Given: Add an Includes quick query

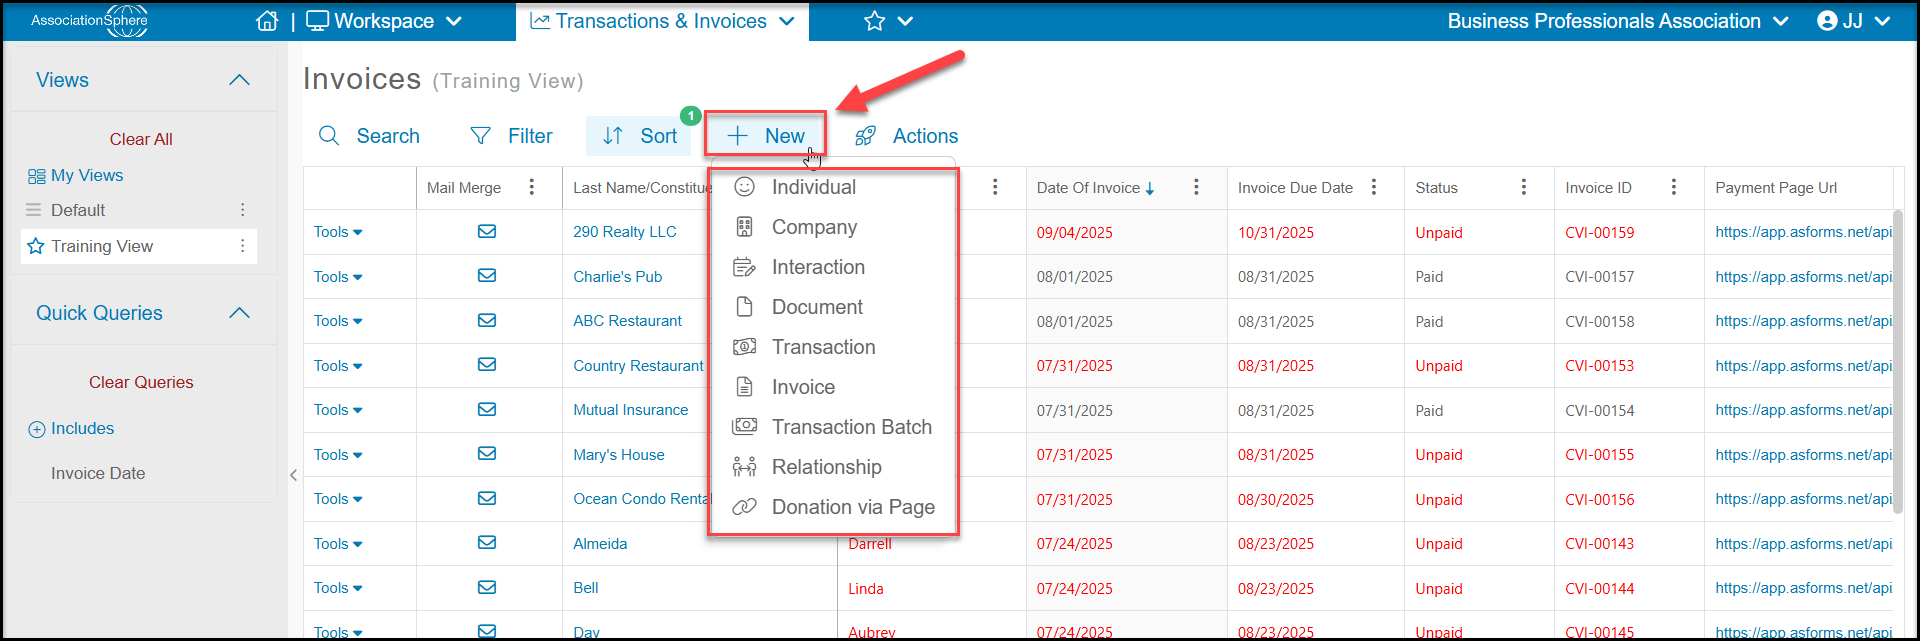Looking at the screenshot, I should point(71,429).
